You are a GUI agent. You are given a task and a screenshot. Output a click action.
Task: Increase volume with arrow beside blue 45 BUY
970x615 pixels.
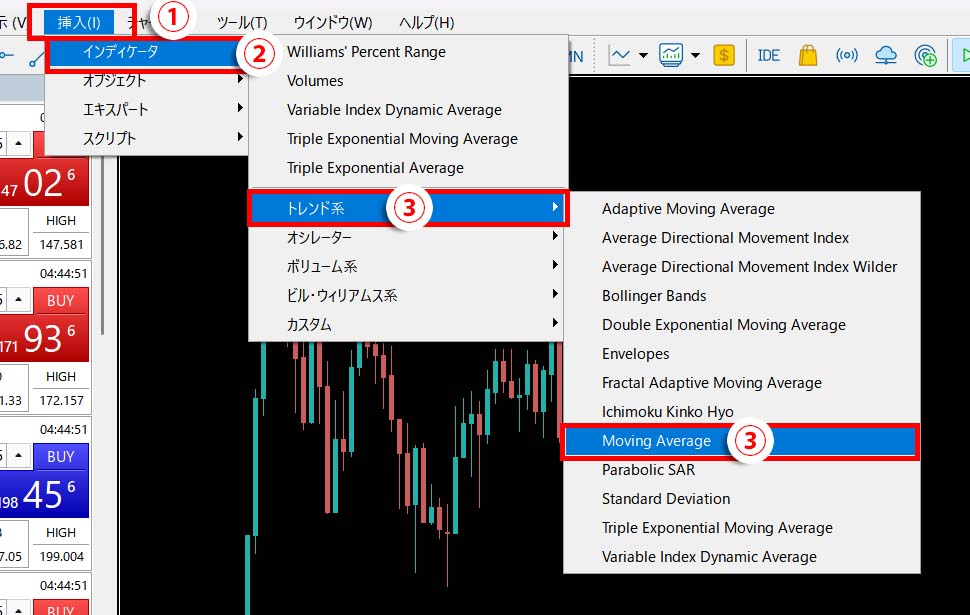19,457
